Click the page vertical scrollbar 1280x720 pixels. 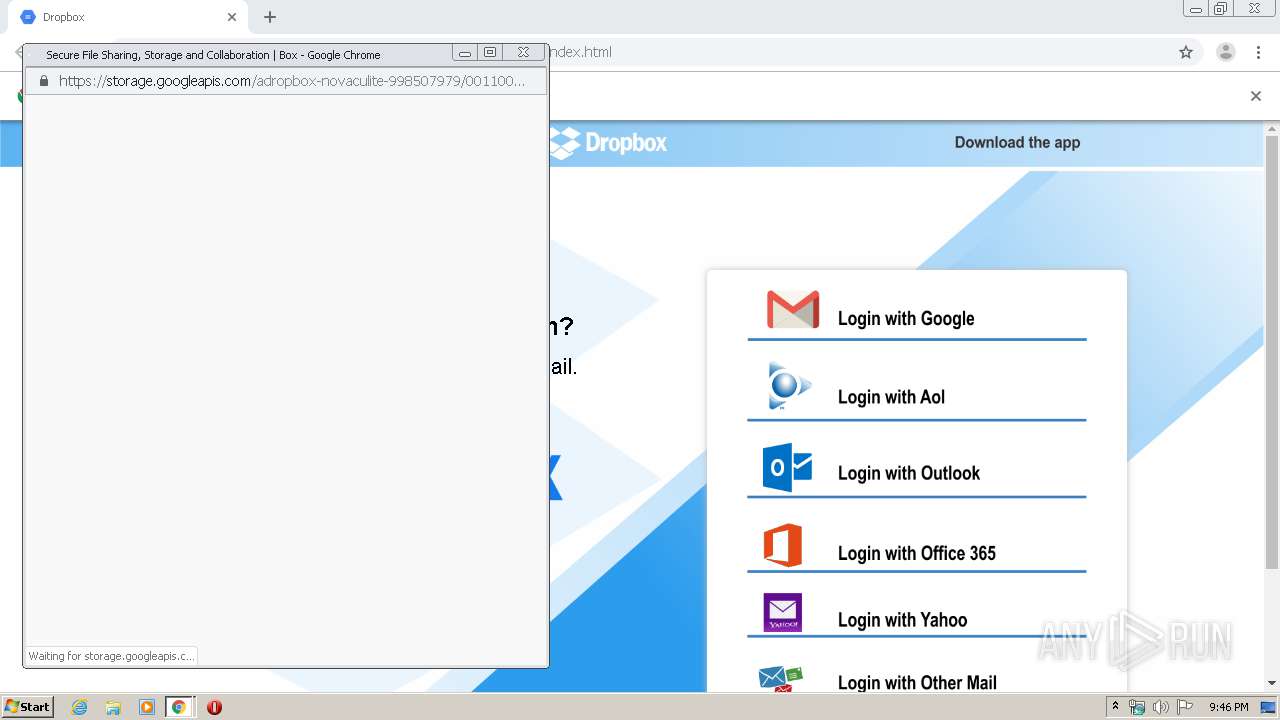coord(1272,350)
